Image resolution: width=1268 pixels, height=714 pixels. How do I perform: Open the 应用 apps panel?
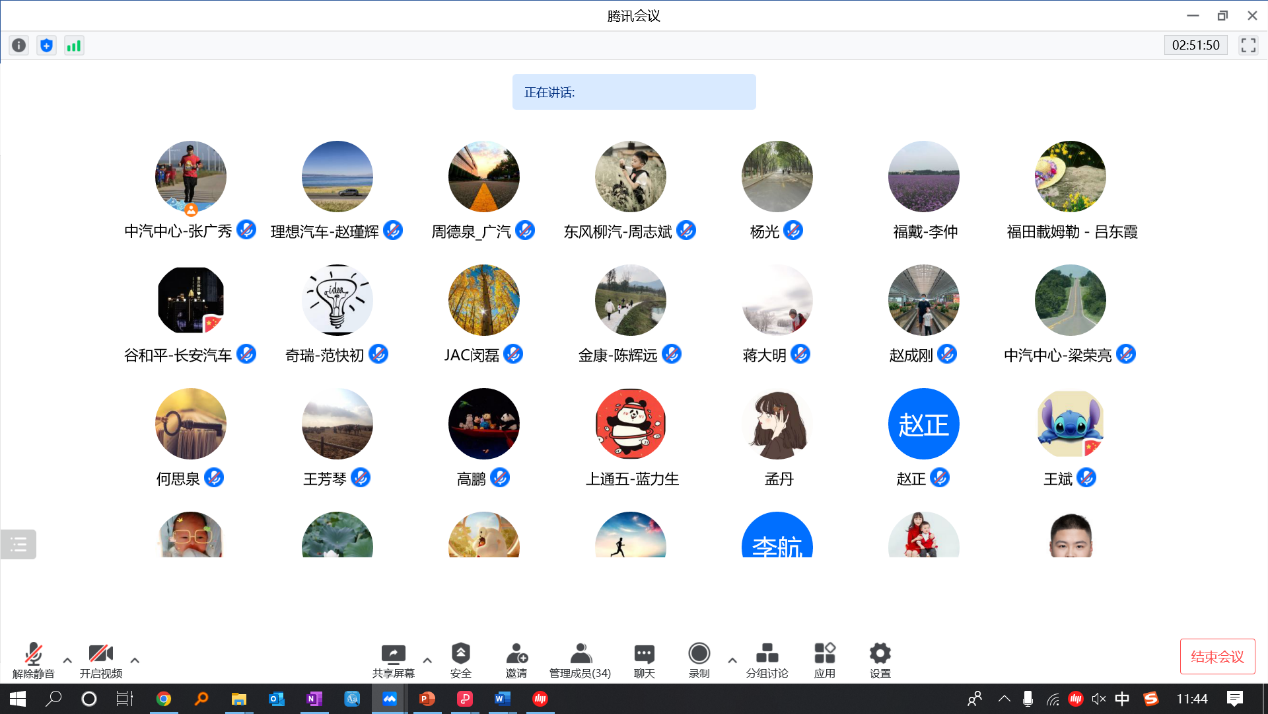pyautogui.click(x=824, y=660)
